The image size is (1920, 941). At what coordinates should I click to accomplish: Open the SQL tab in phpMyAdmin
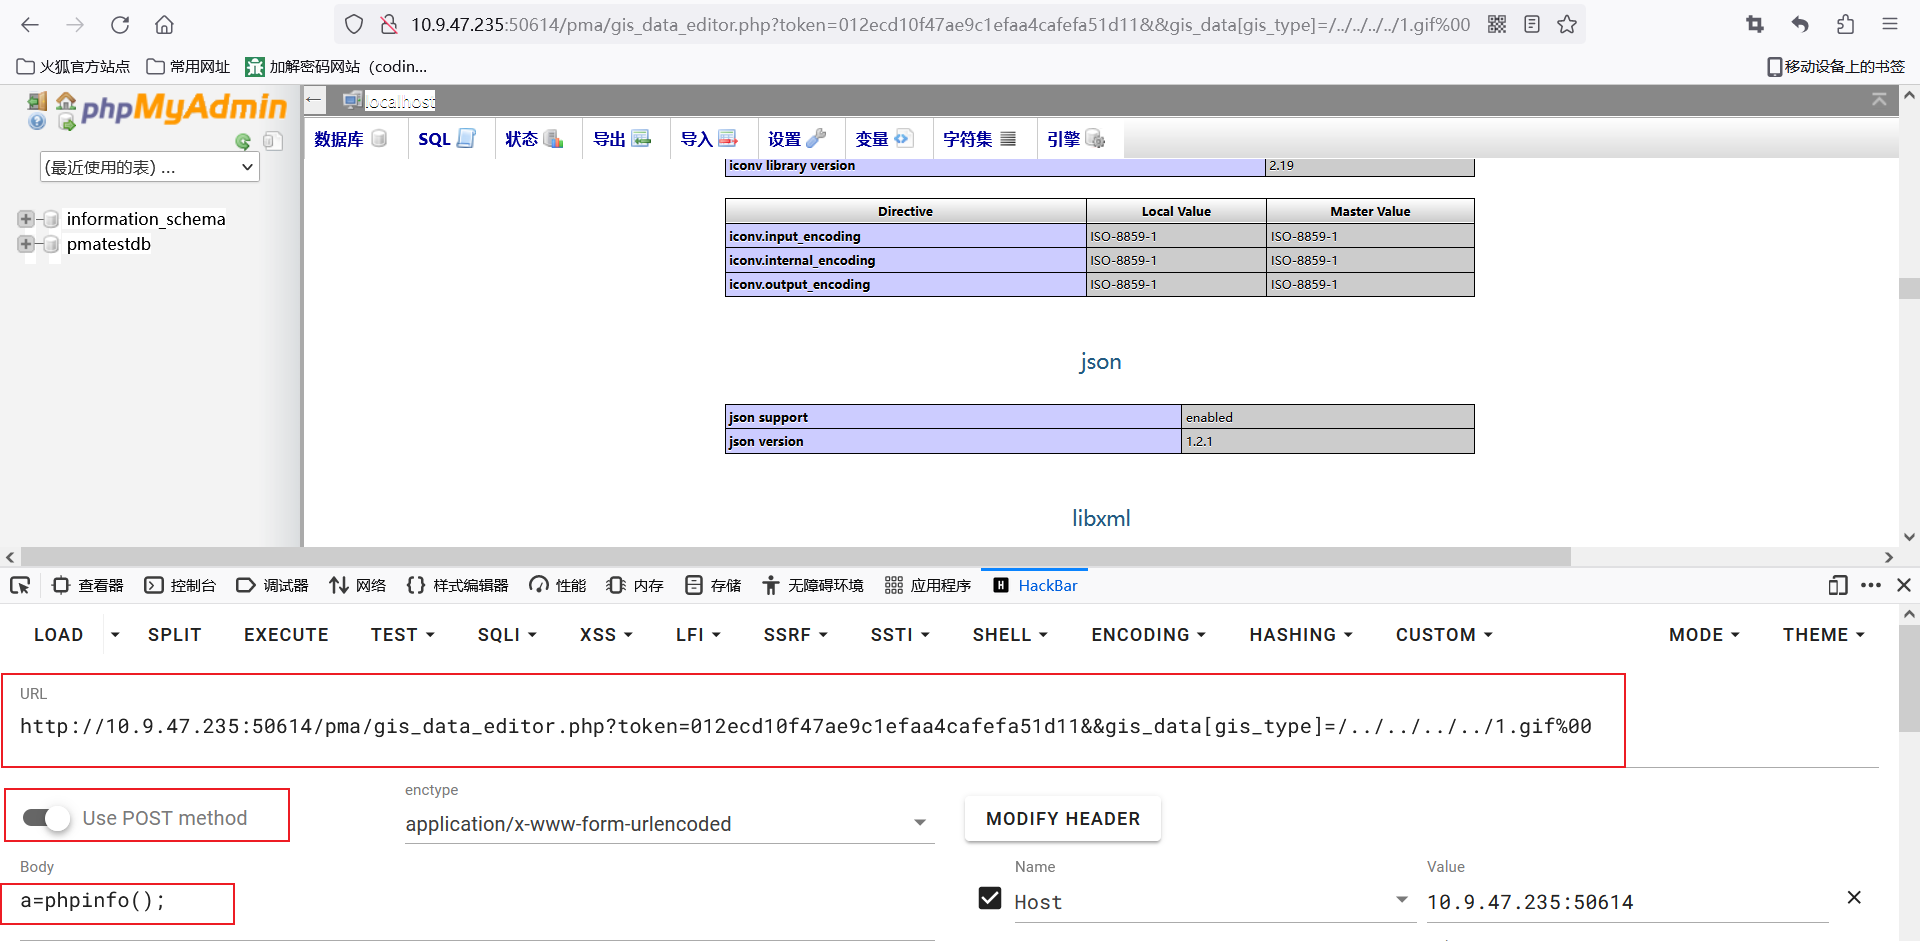coord(446,139)
